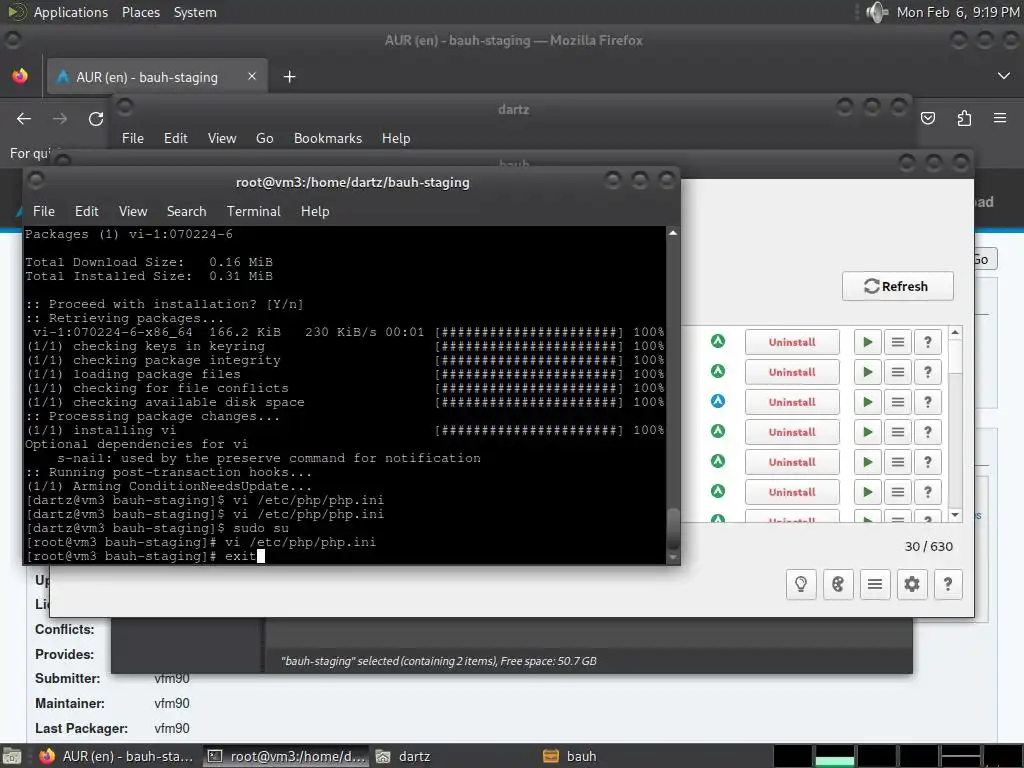Click the dartz status bar text 'bauh-staging selected'
This screenshot has height=768, width=1024.
438,661
